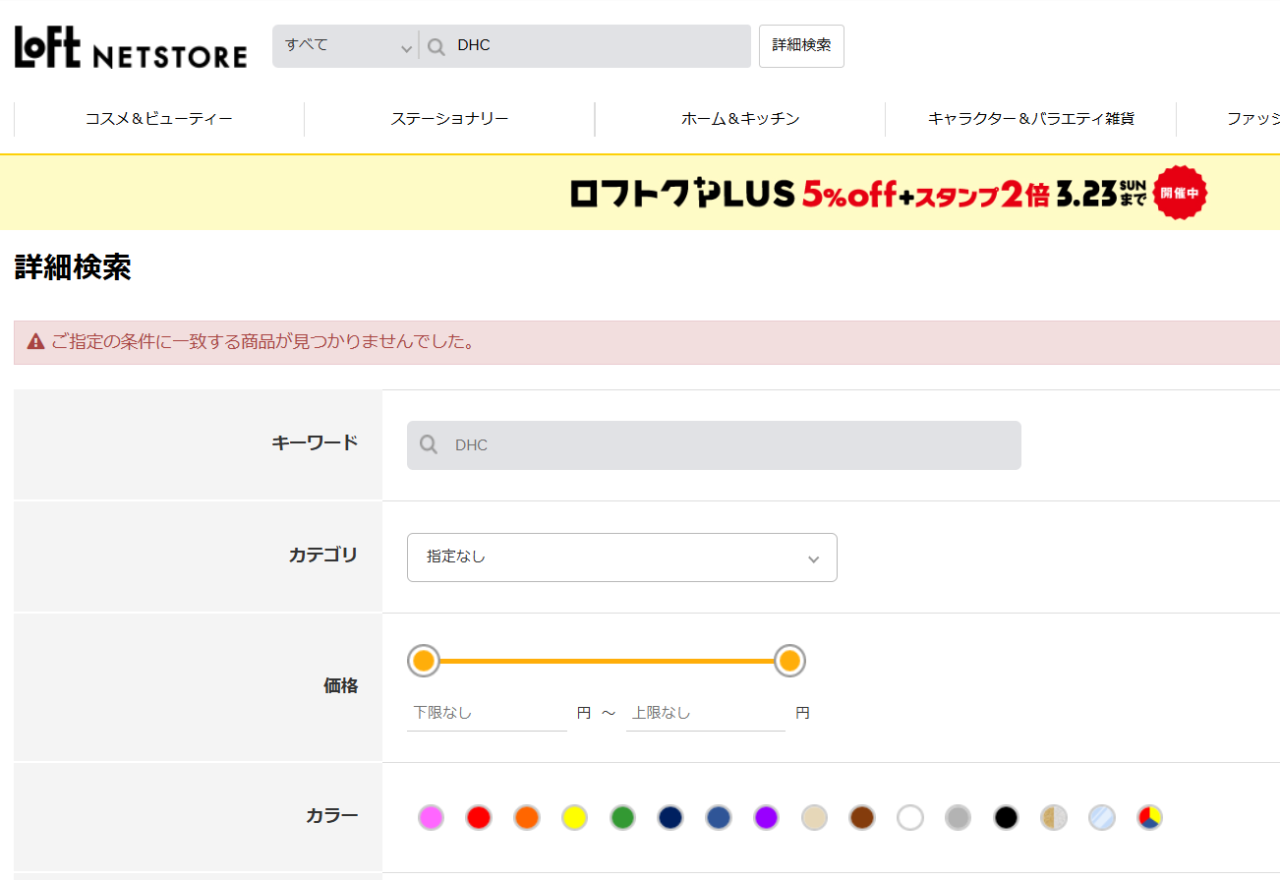This screenshot has width=1280, height=880.
Task: Select the brown color swatch
Action: 862,818
